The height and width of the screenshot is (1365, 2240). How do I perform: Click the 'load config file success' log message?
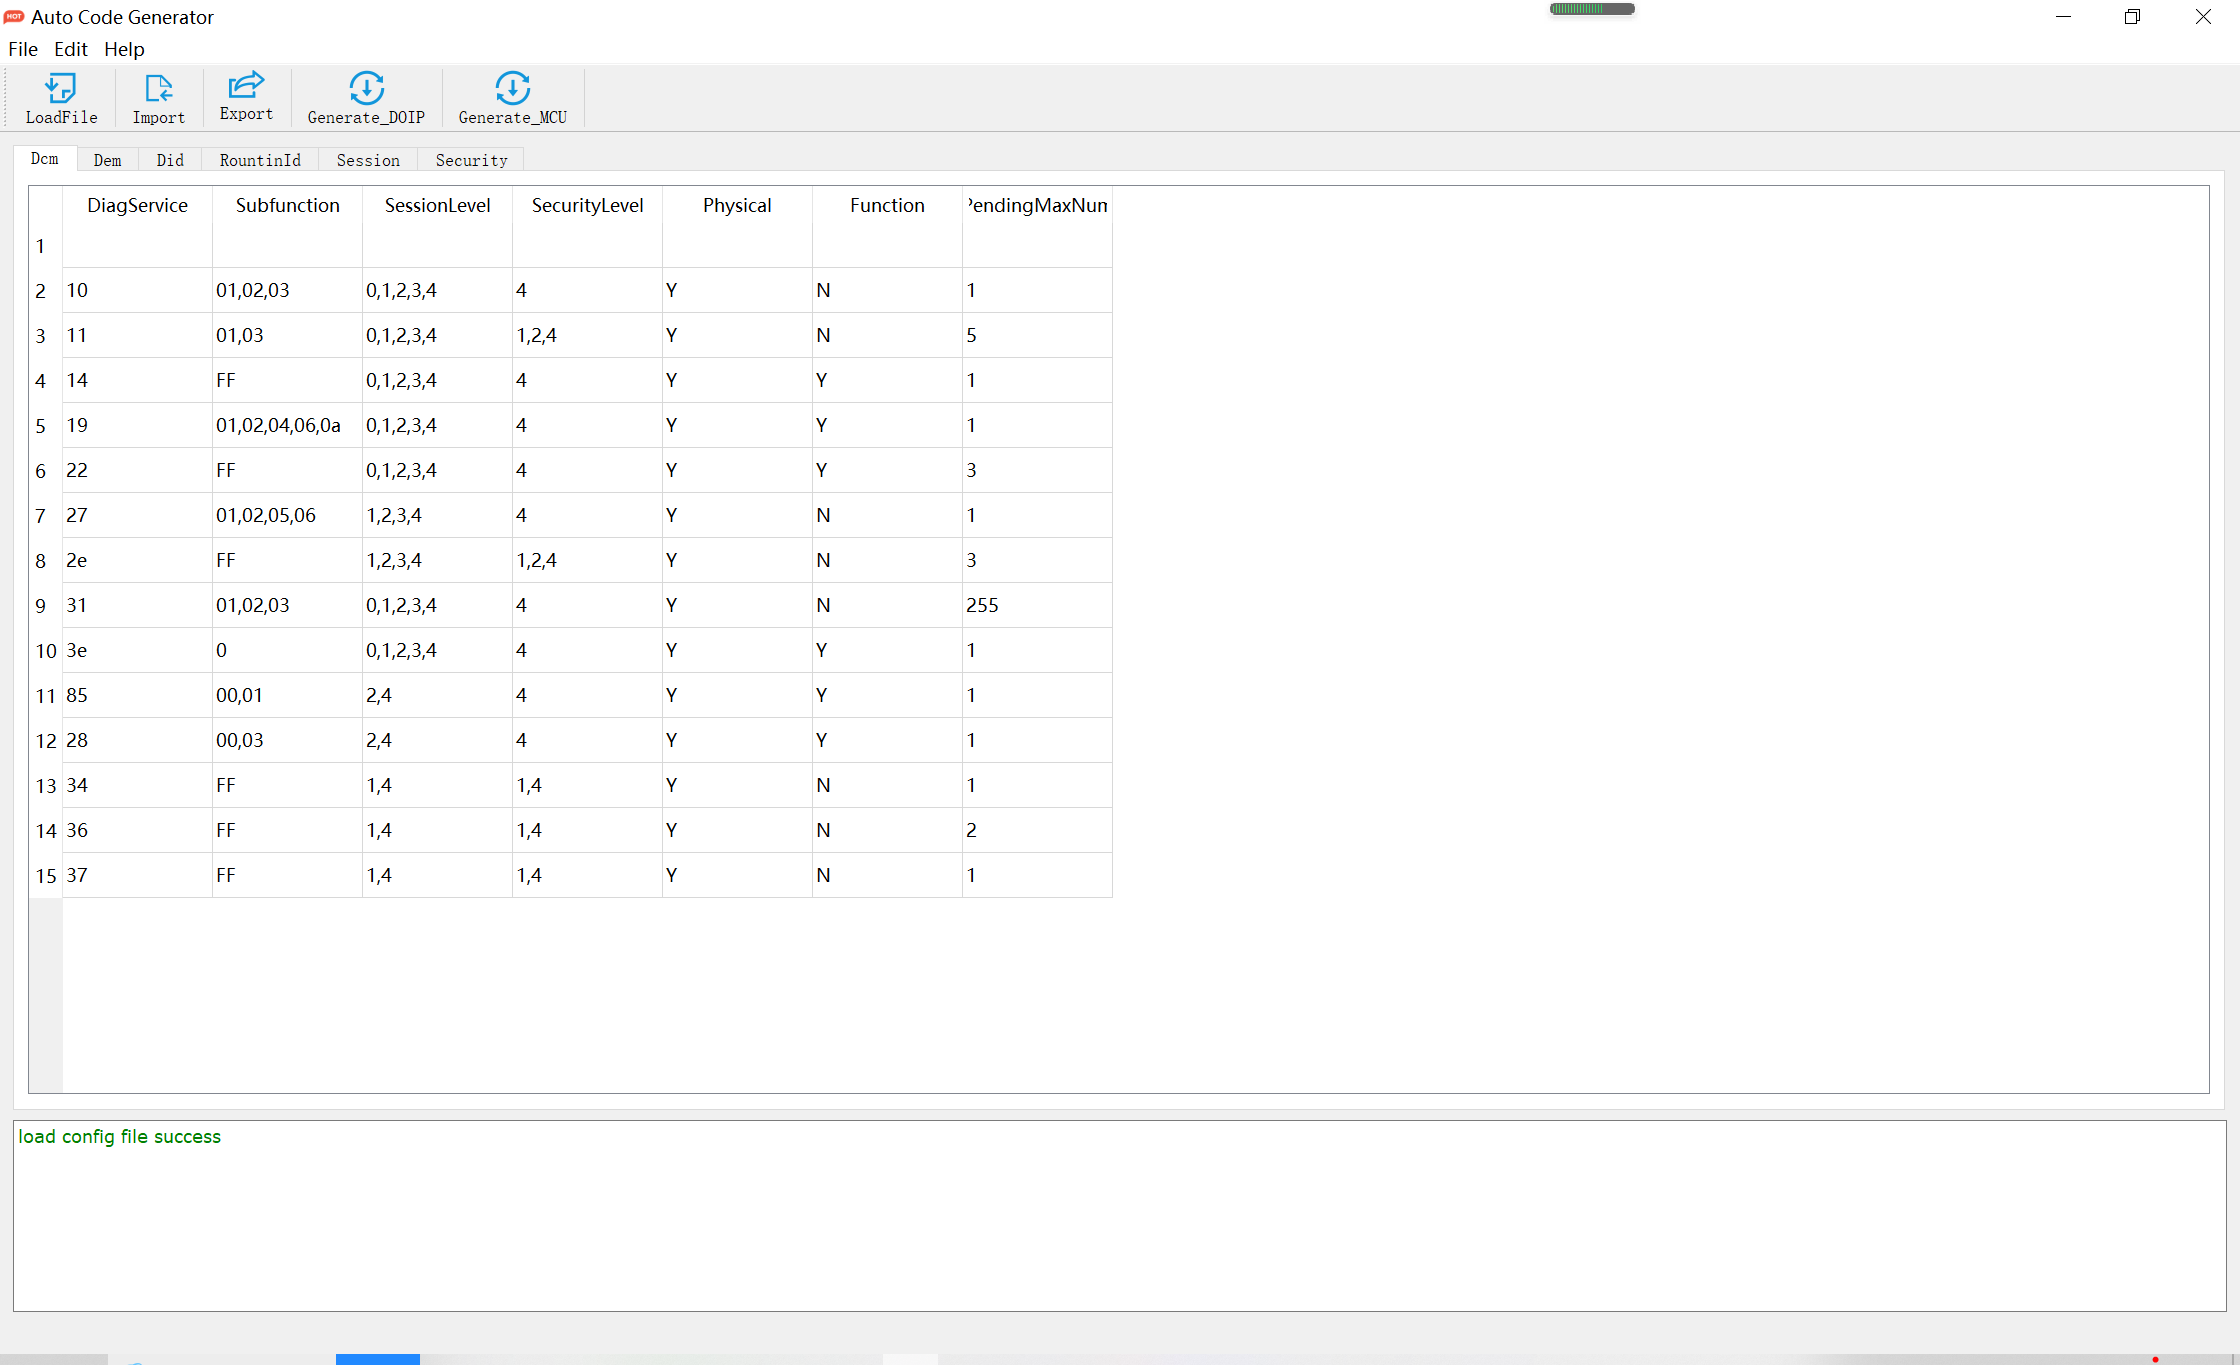click(120, 1137)
